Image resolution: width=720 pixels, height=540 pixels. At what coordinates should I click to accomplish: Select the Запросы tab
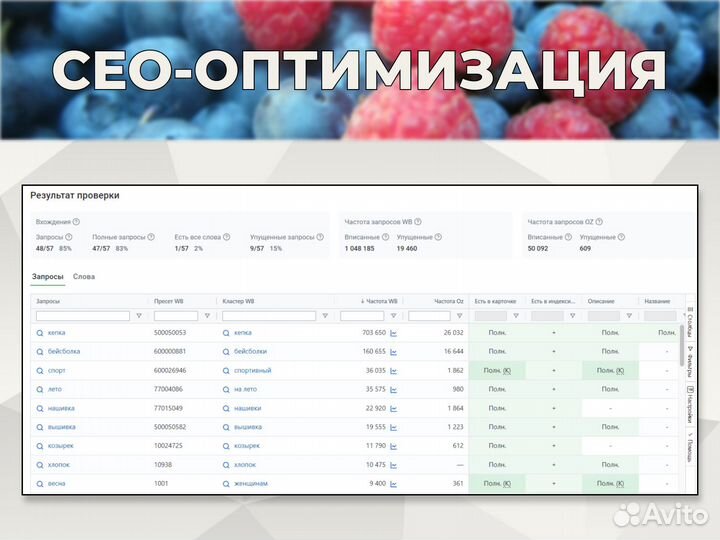48,277
